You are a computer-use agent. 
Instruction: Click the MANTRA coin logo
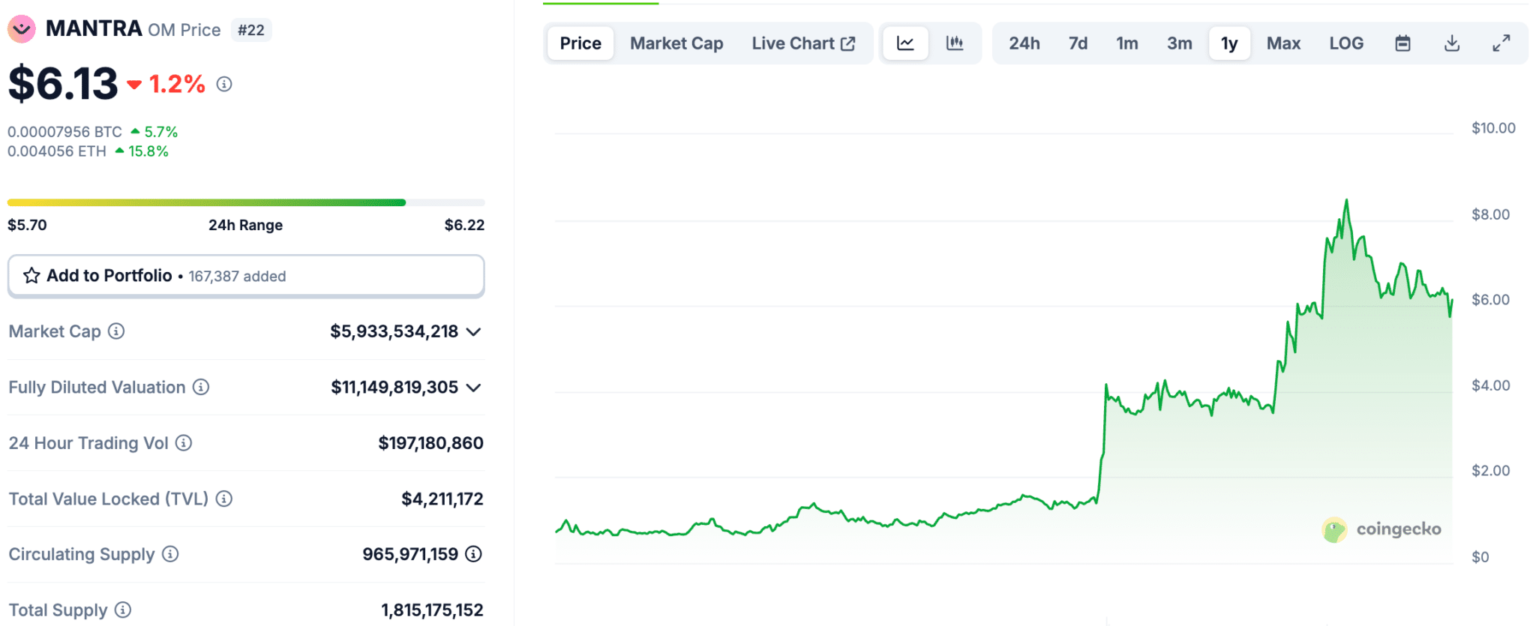pos(21,28)
